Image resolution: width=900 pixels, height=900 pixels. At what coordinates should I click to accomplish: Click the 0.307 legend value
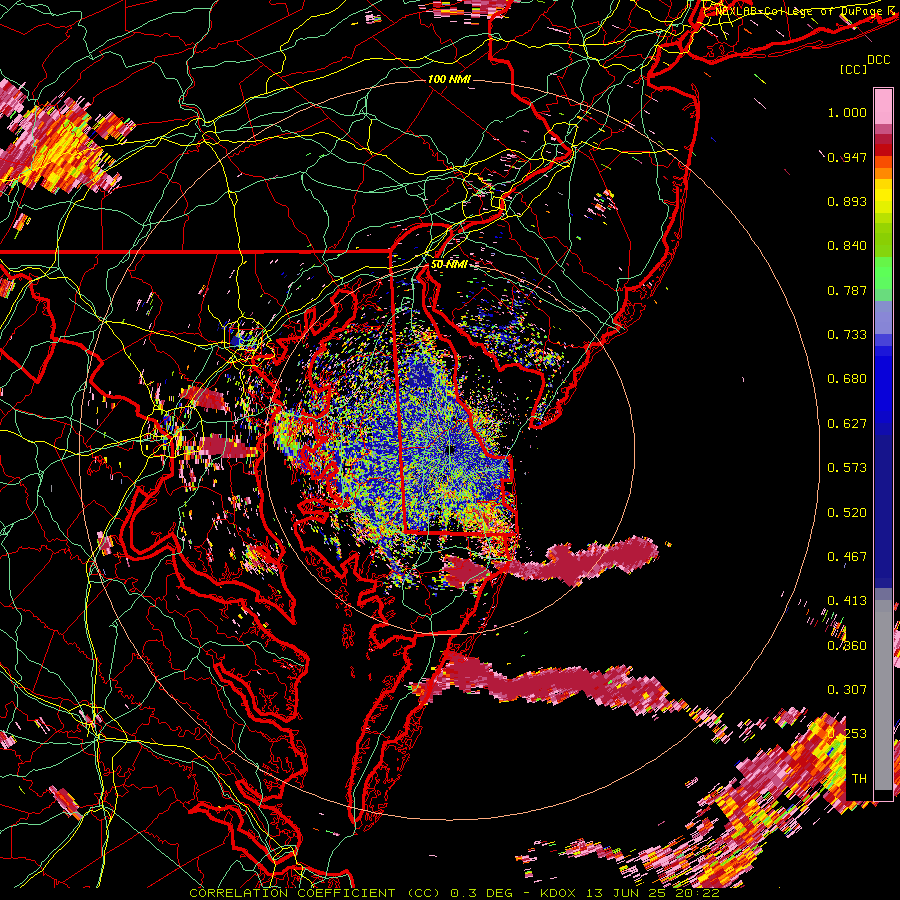pyautogui.click(x=847, y=690)
